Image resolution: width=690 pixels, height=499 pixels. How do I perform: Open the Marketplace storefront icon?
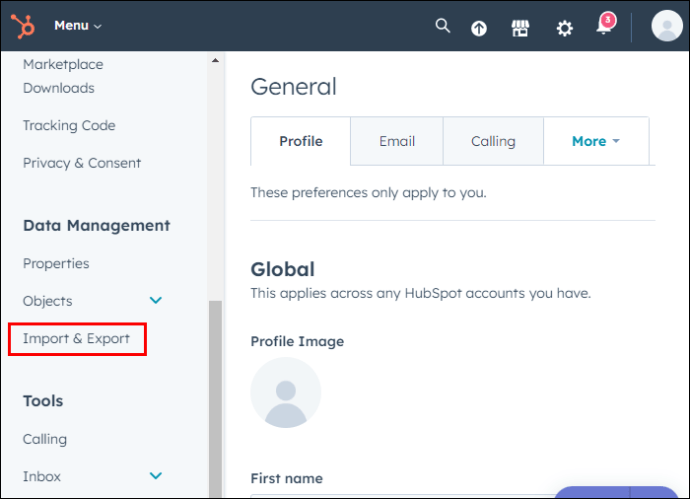pyautogui.click(x=520, y=29)
